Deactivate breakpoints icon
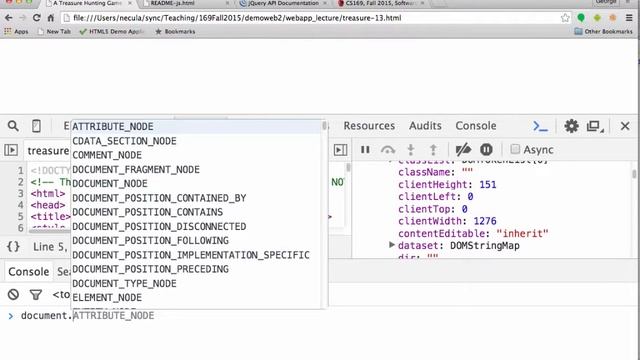The width and height of the screenshot is (640, 360). (x=463, y=150)
